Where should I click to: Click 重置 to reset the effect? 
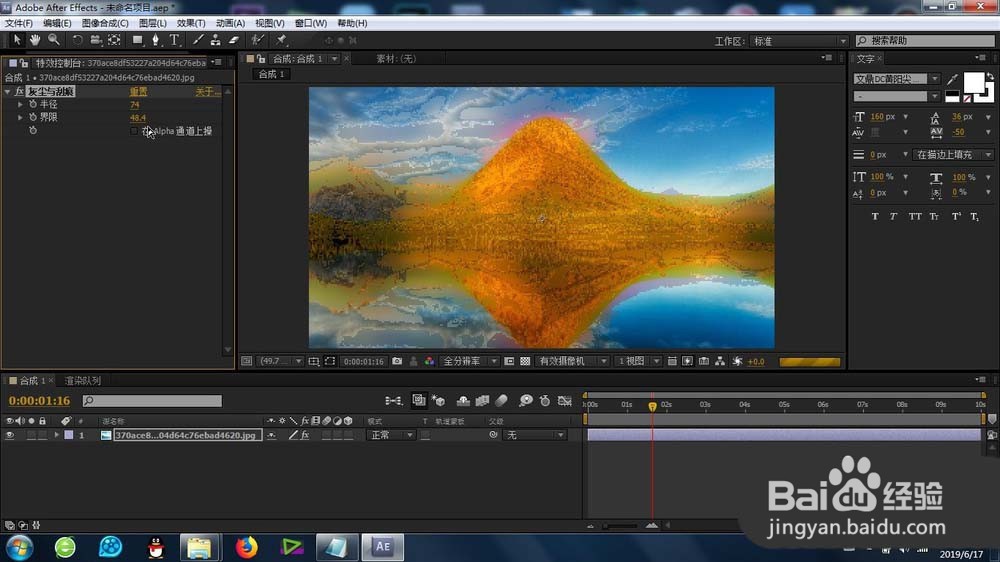click(x=138, y=92)
